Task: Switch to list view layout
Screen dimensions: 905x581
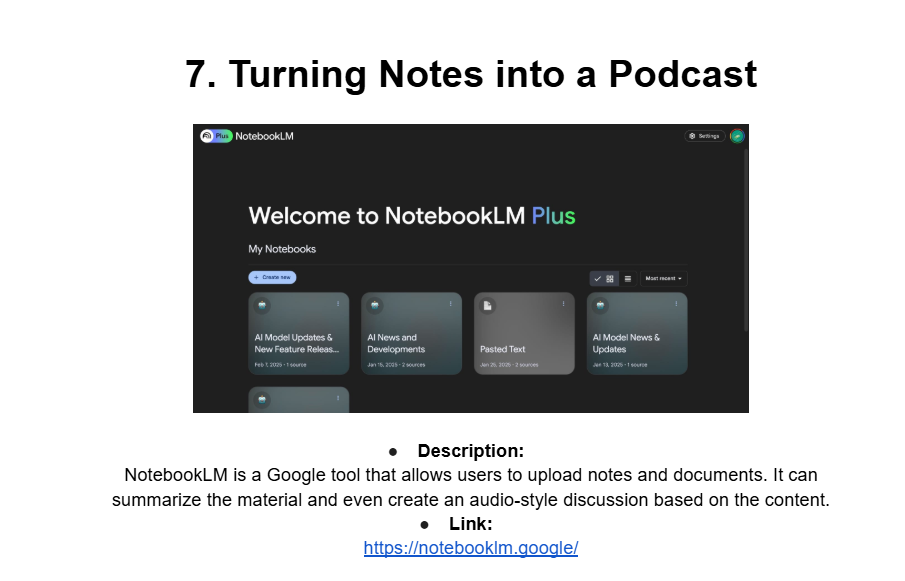Action: tap(628, 279)
